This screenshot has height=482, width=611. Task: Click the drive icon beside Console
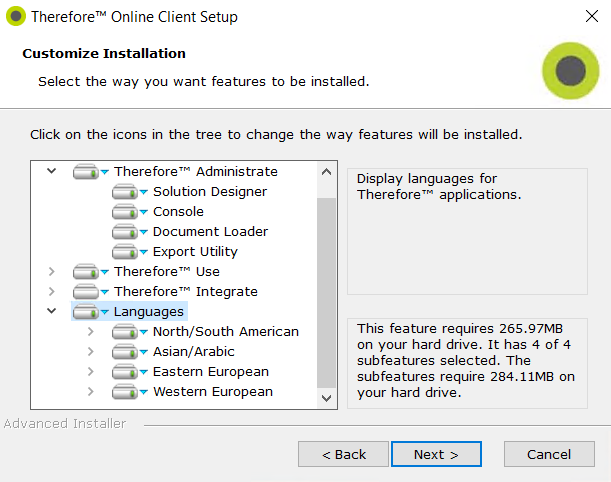(x=125, y=212)
